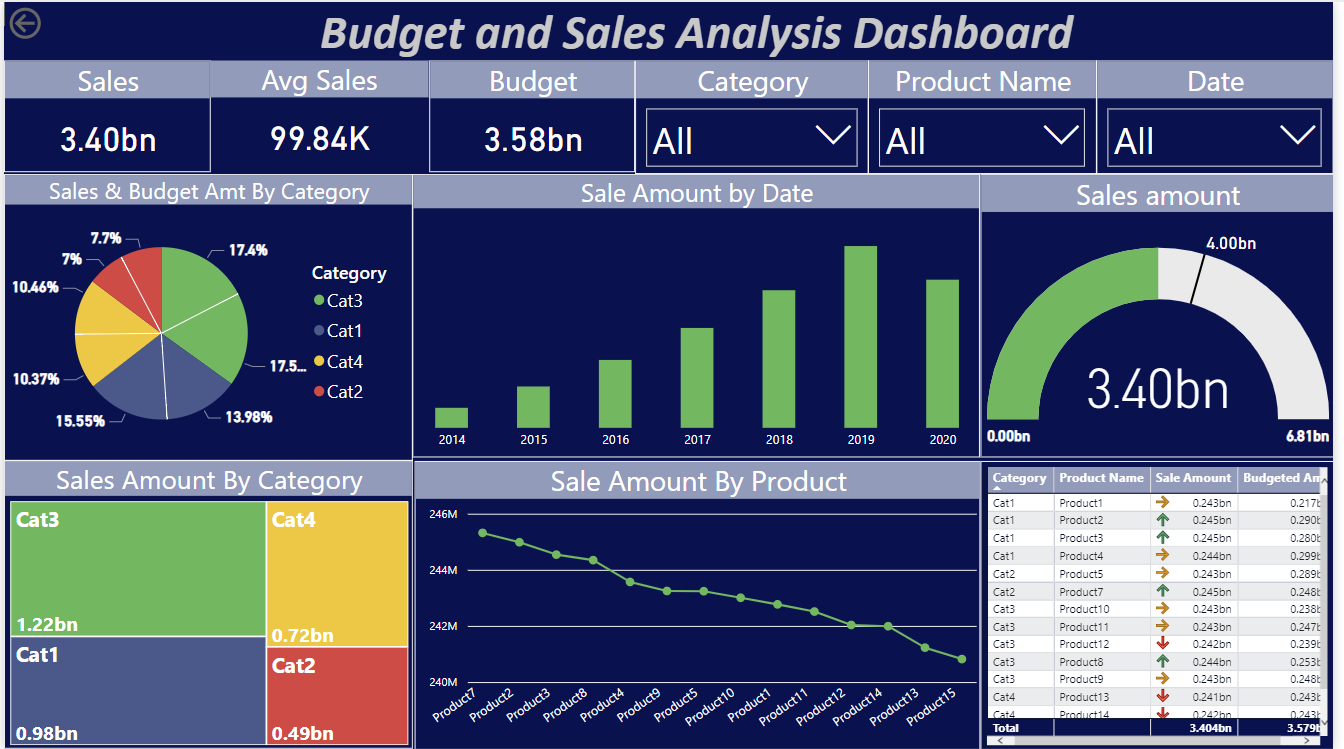Select the Cat4 tile in the treemap
Screen dimensions: 1344x749
tap(337, 574)
